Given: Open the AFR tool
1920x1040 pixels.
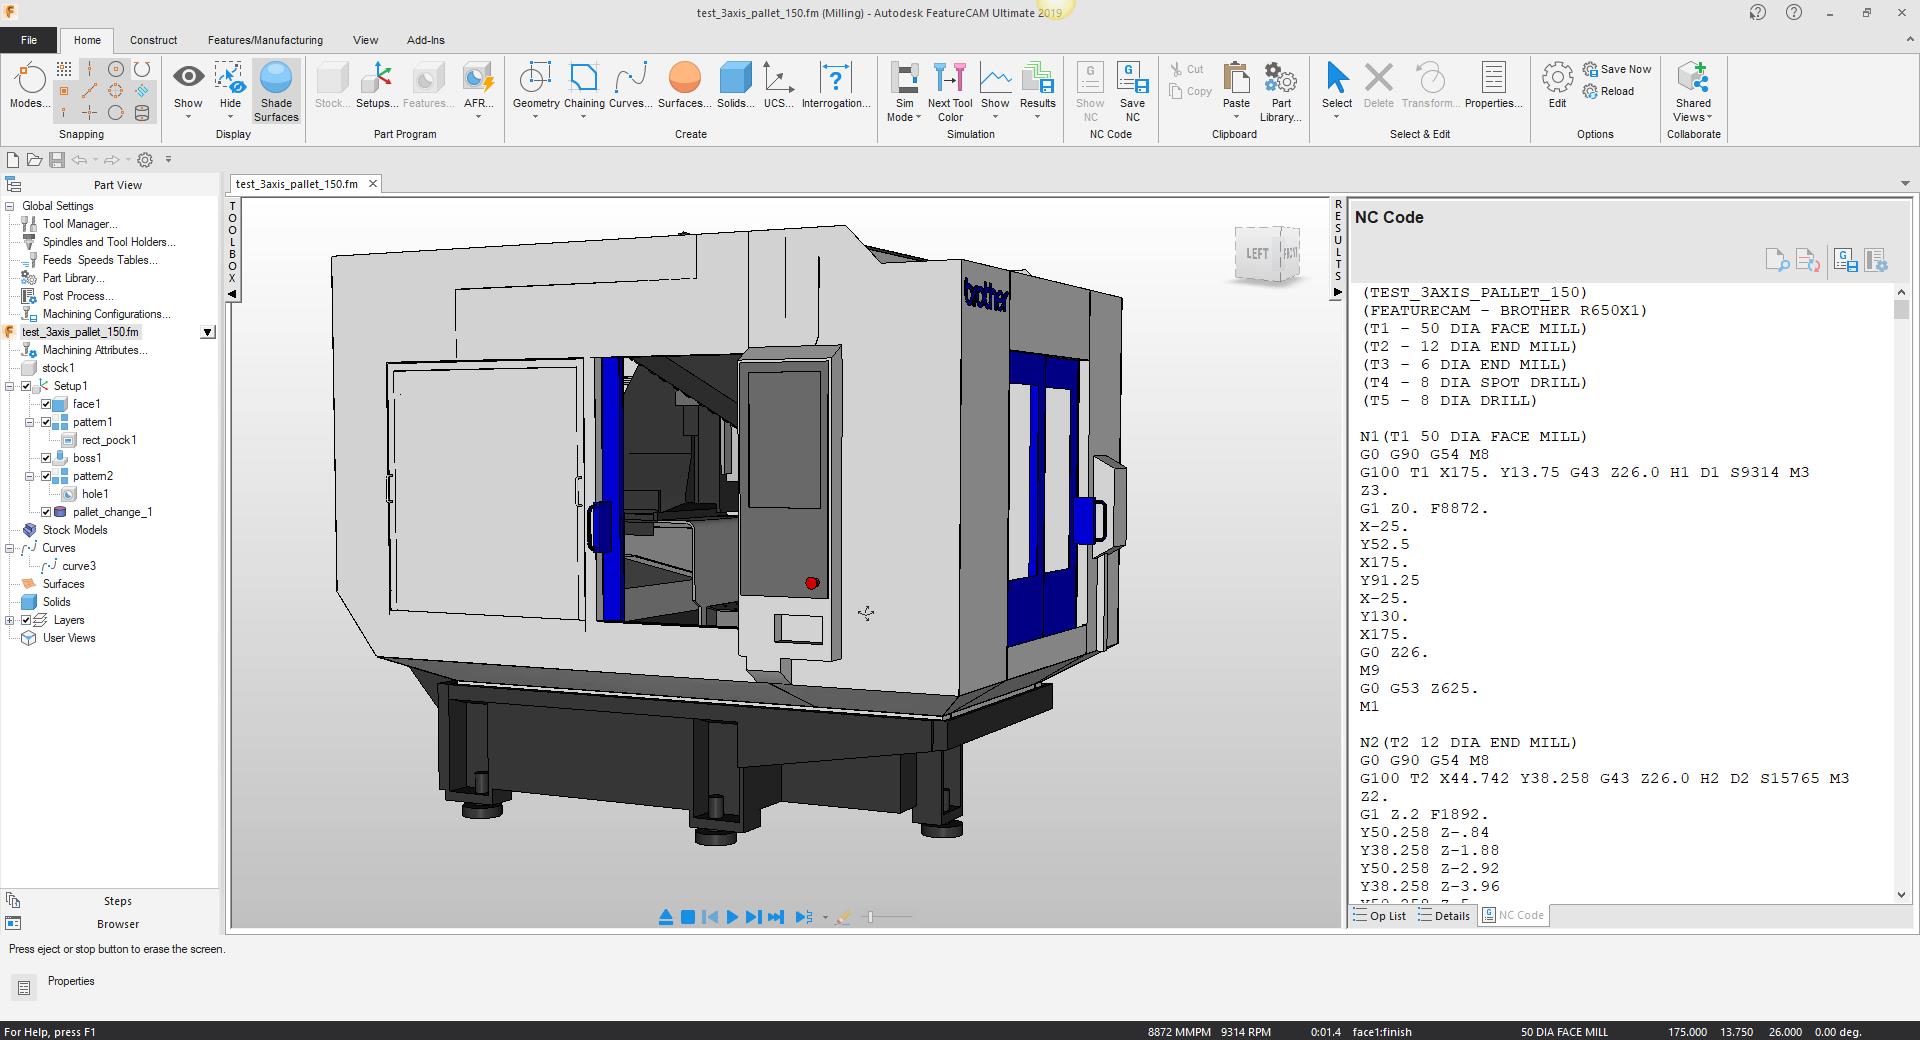Looking at the screenshot, I should click(x=478, y=86).
